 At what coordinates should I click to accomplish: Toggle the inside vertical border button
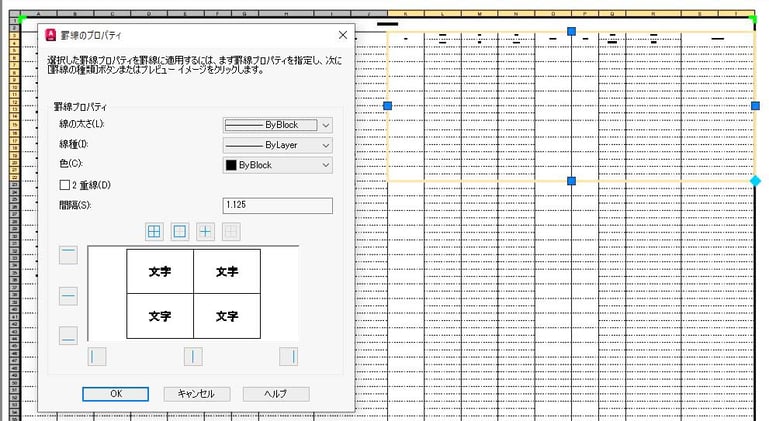pyautogui.click(x=193, y=357)
